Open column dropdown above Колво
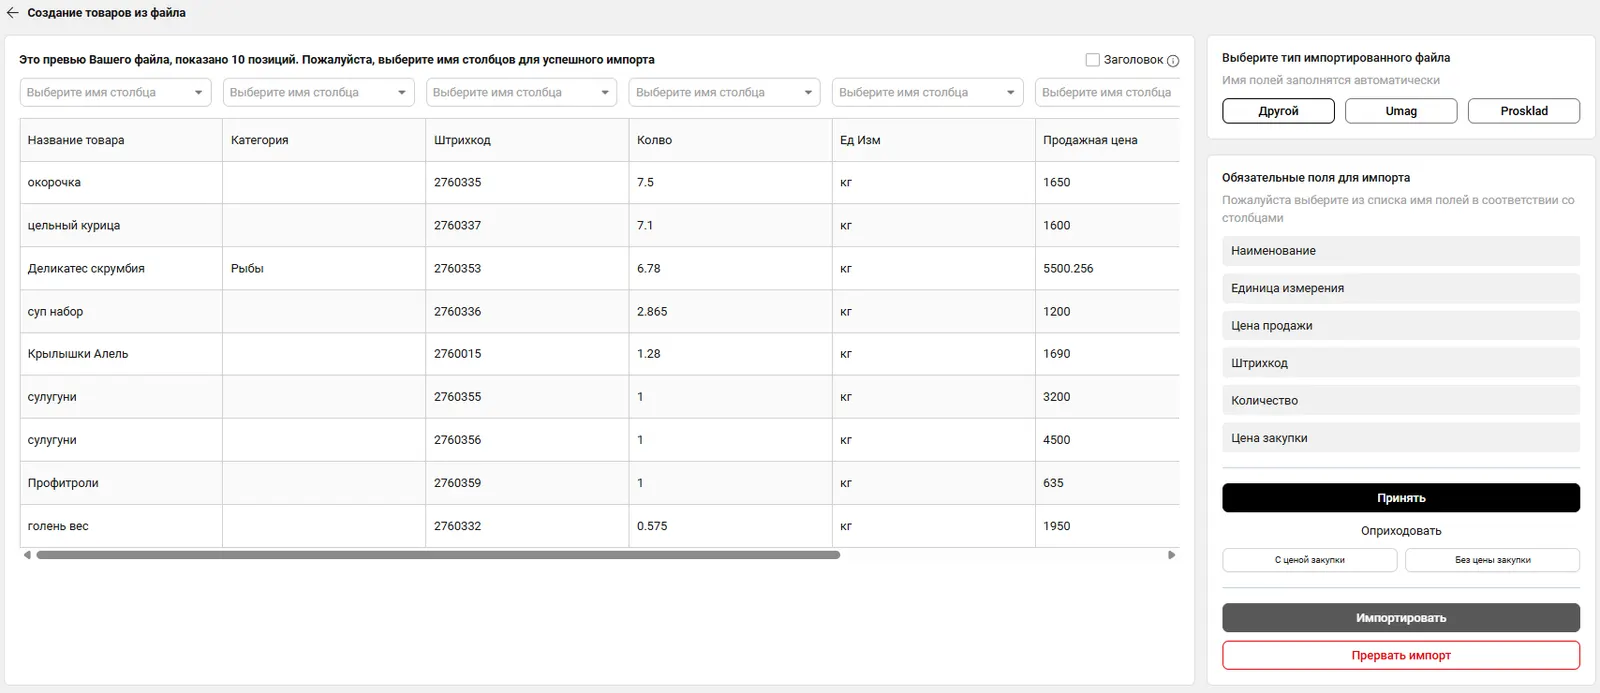This screenshot has width=1600, height=693. [724, 92]
